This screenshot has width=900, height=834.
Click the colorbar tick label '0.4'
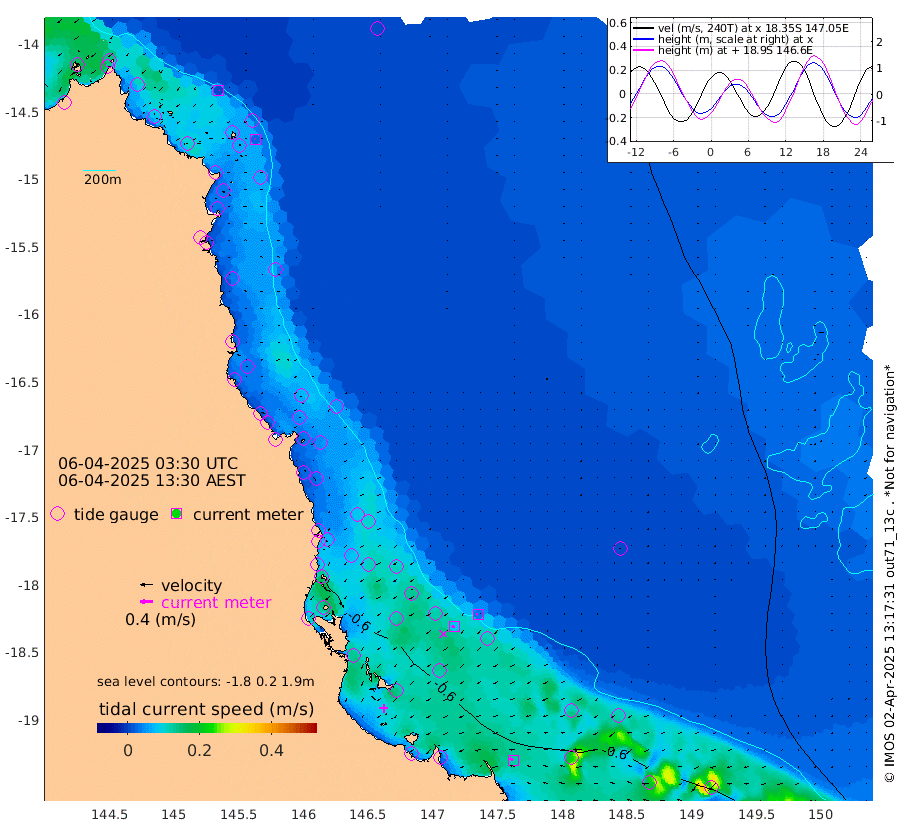(271, 750)
